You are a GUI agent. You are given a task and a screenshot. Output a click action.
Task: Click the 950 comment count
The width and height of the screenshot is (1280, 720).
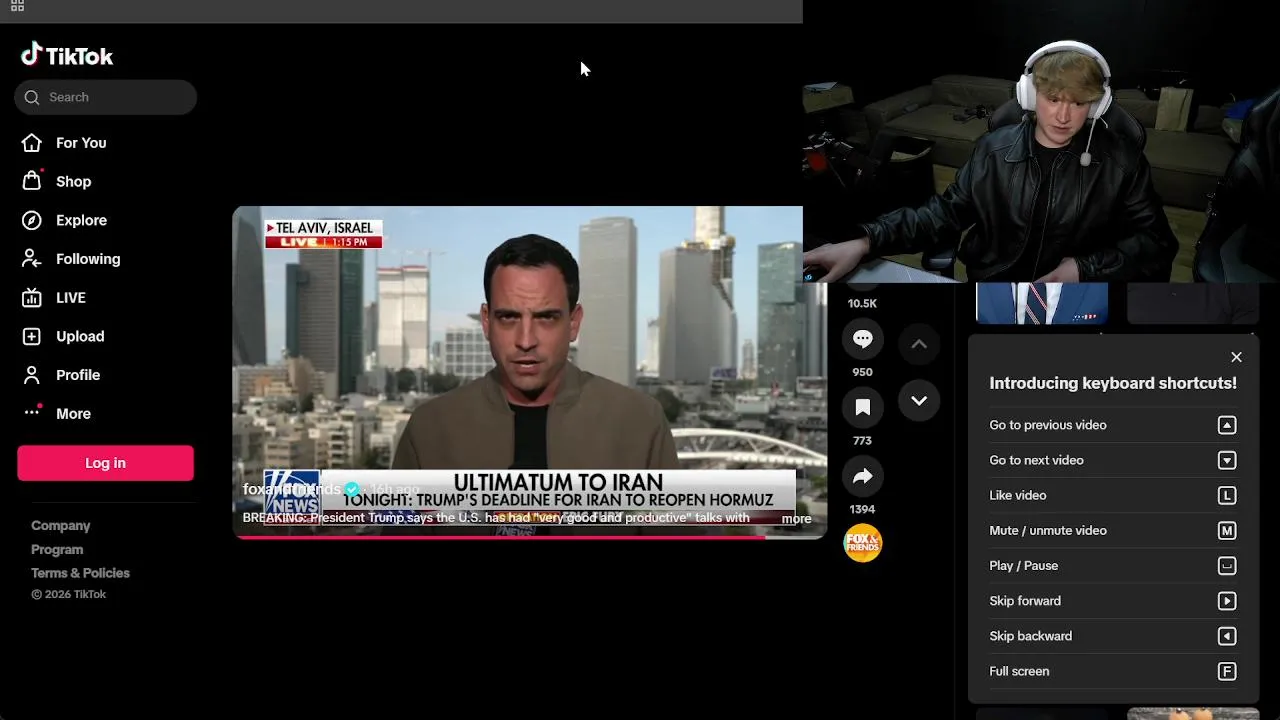[862, 372]
